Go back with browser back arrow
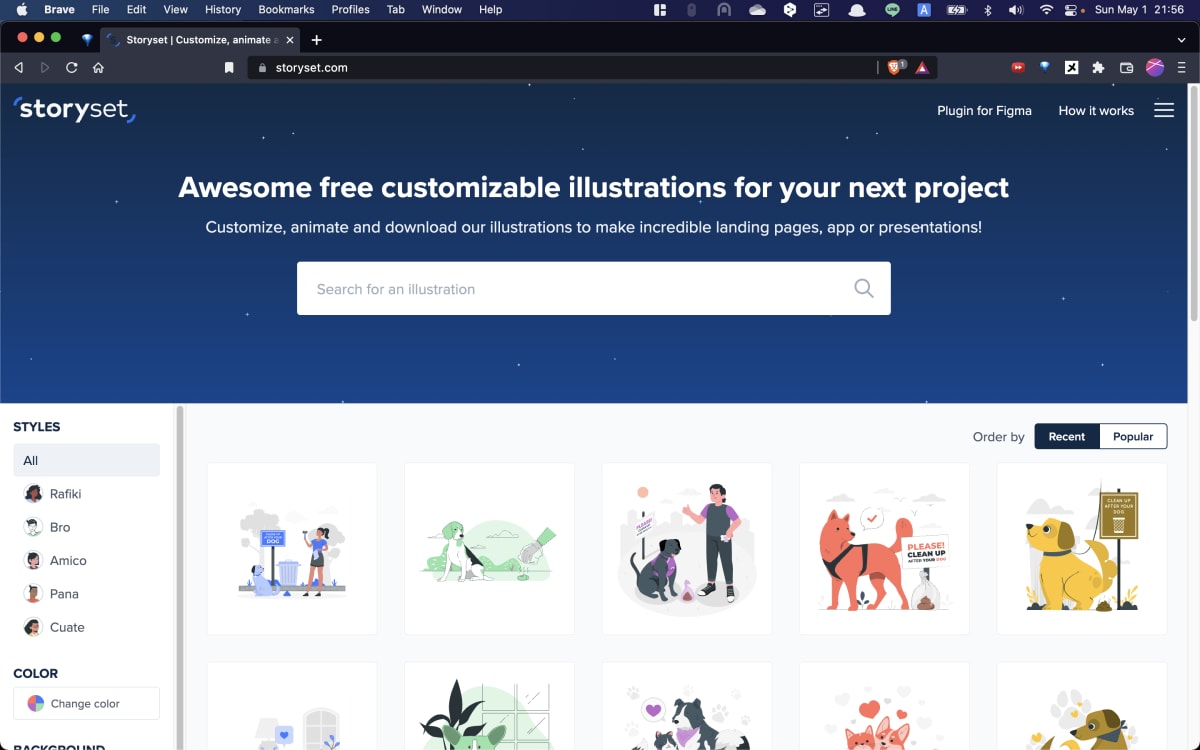Image resolution: width=1200 pixels, height=750 pixels. point(18,68)
